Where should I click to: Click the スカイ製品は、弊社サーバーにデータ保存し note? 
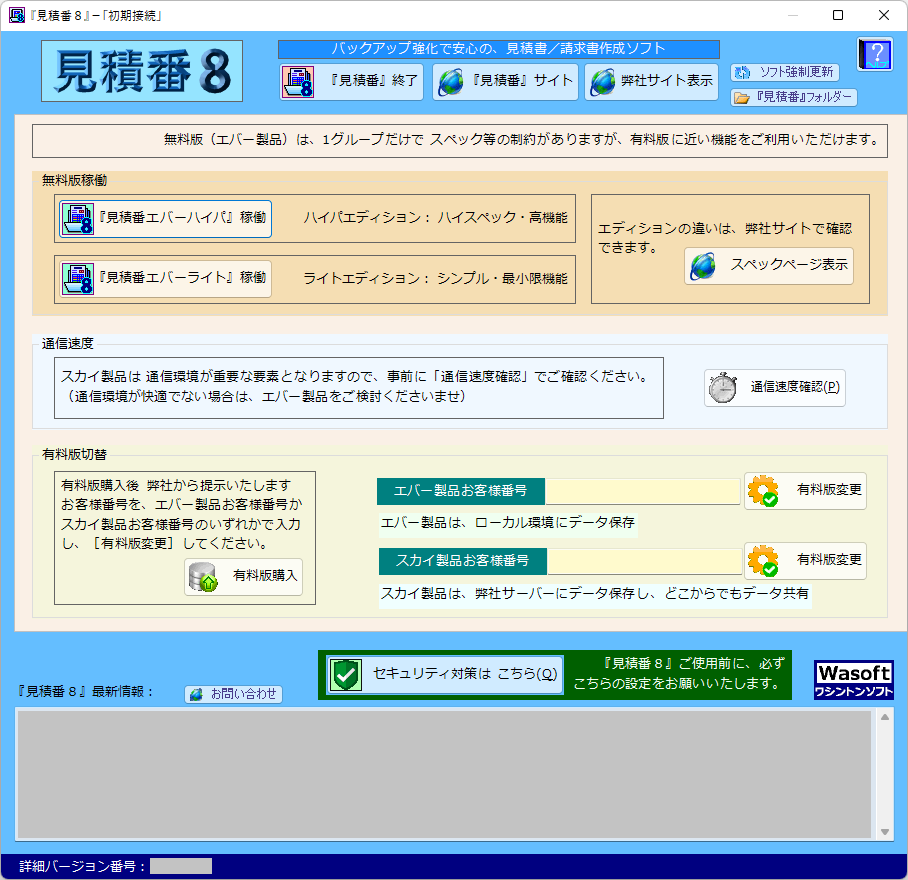[x=594, y=594]
